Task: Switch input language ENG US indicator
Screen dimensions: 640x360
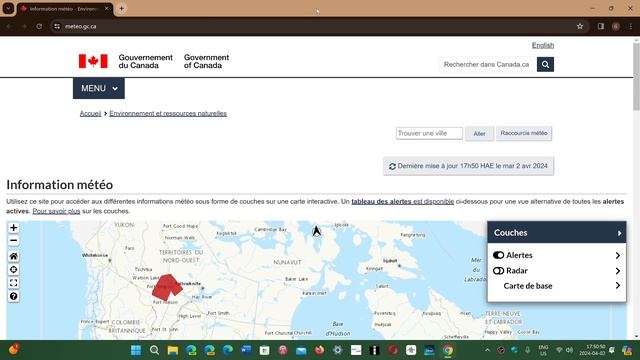Action: 543,350
